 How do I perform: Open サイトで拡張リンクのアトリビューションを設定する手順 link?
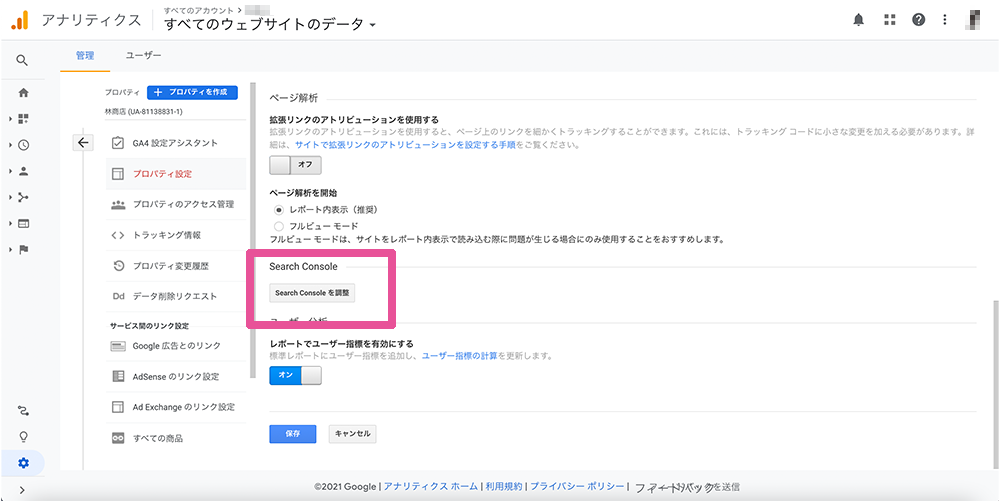(406, 145)
